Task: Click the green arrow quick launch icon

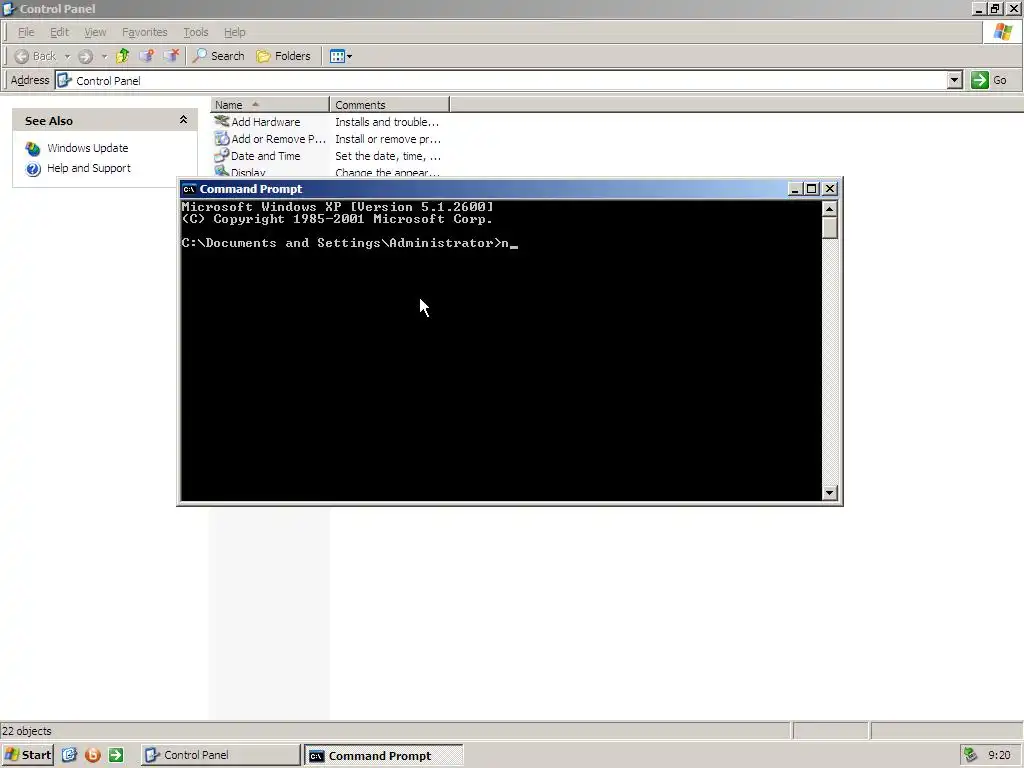Action: [x=116, y=755]
